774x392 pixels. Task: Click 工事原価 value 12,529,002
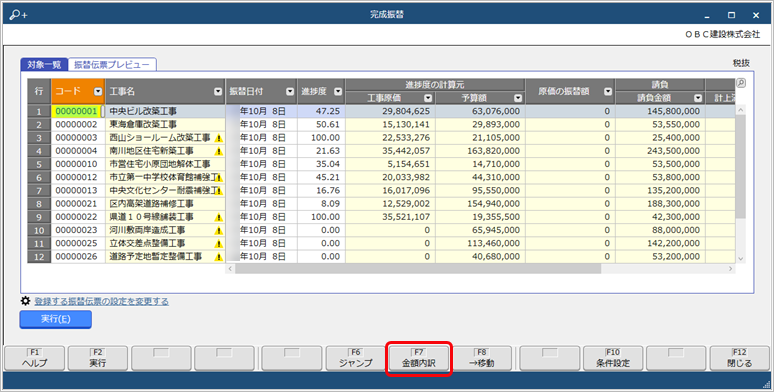390,204
